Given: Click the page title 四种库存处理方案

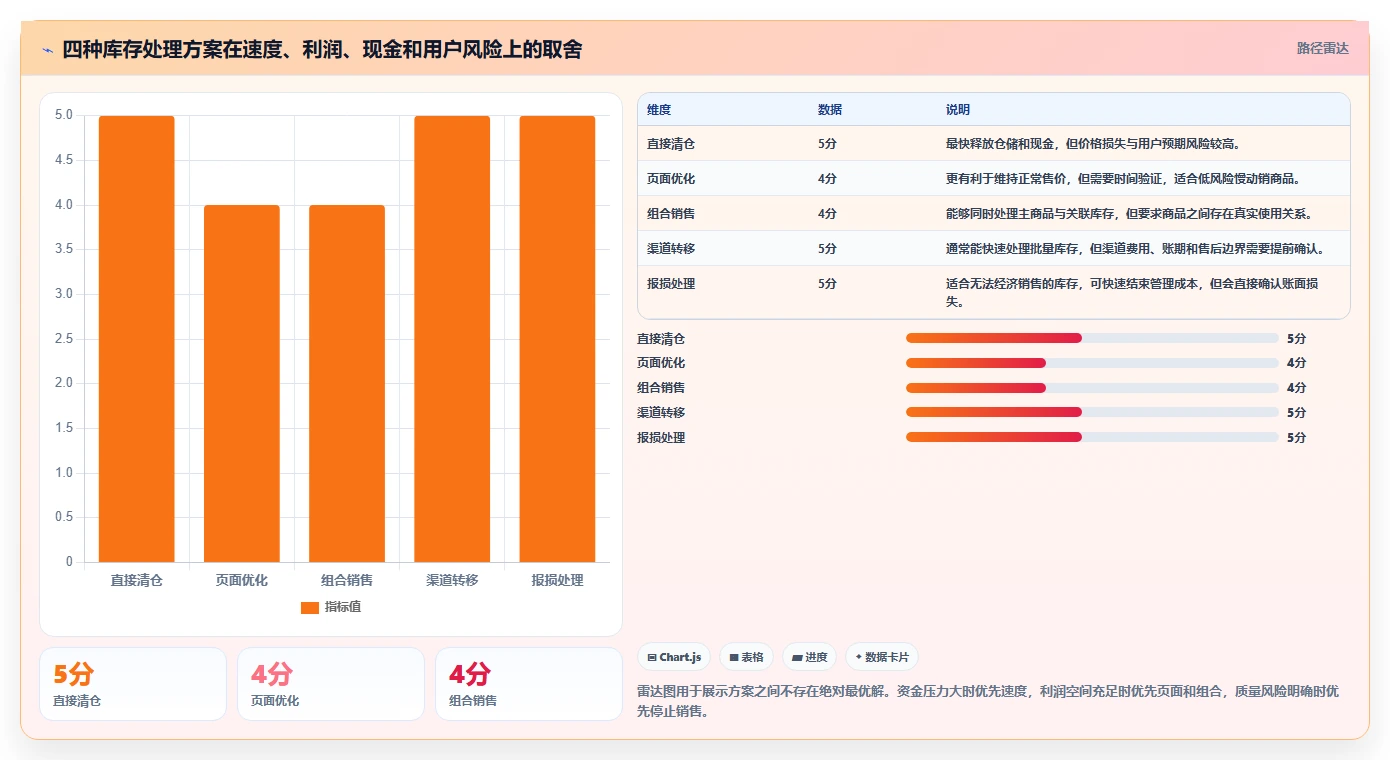Looking at the screenshot, I should [x=322, y=49].
